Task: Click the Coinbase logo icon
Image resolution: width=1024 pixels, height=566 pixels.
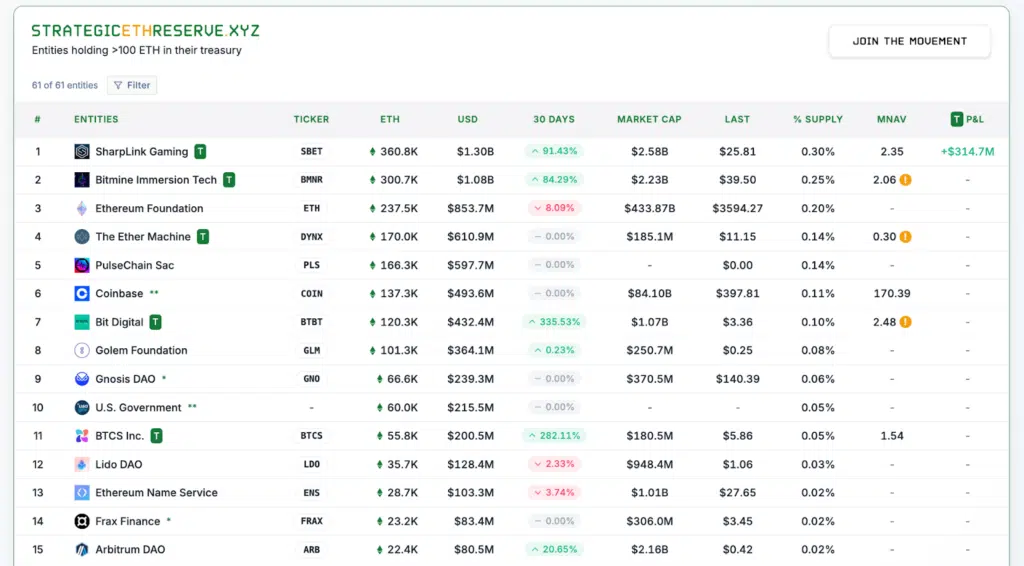Action: [x=82, y=294]
